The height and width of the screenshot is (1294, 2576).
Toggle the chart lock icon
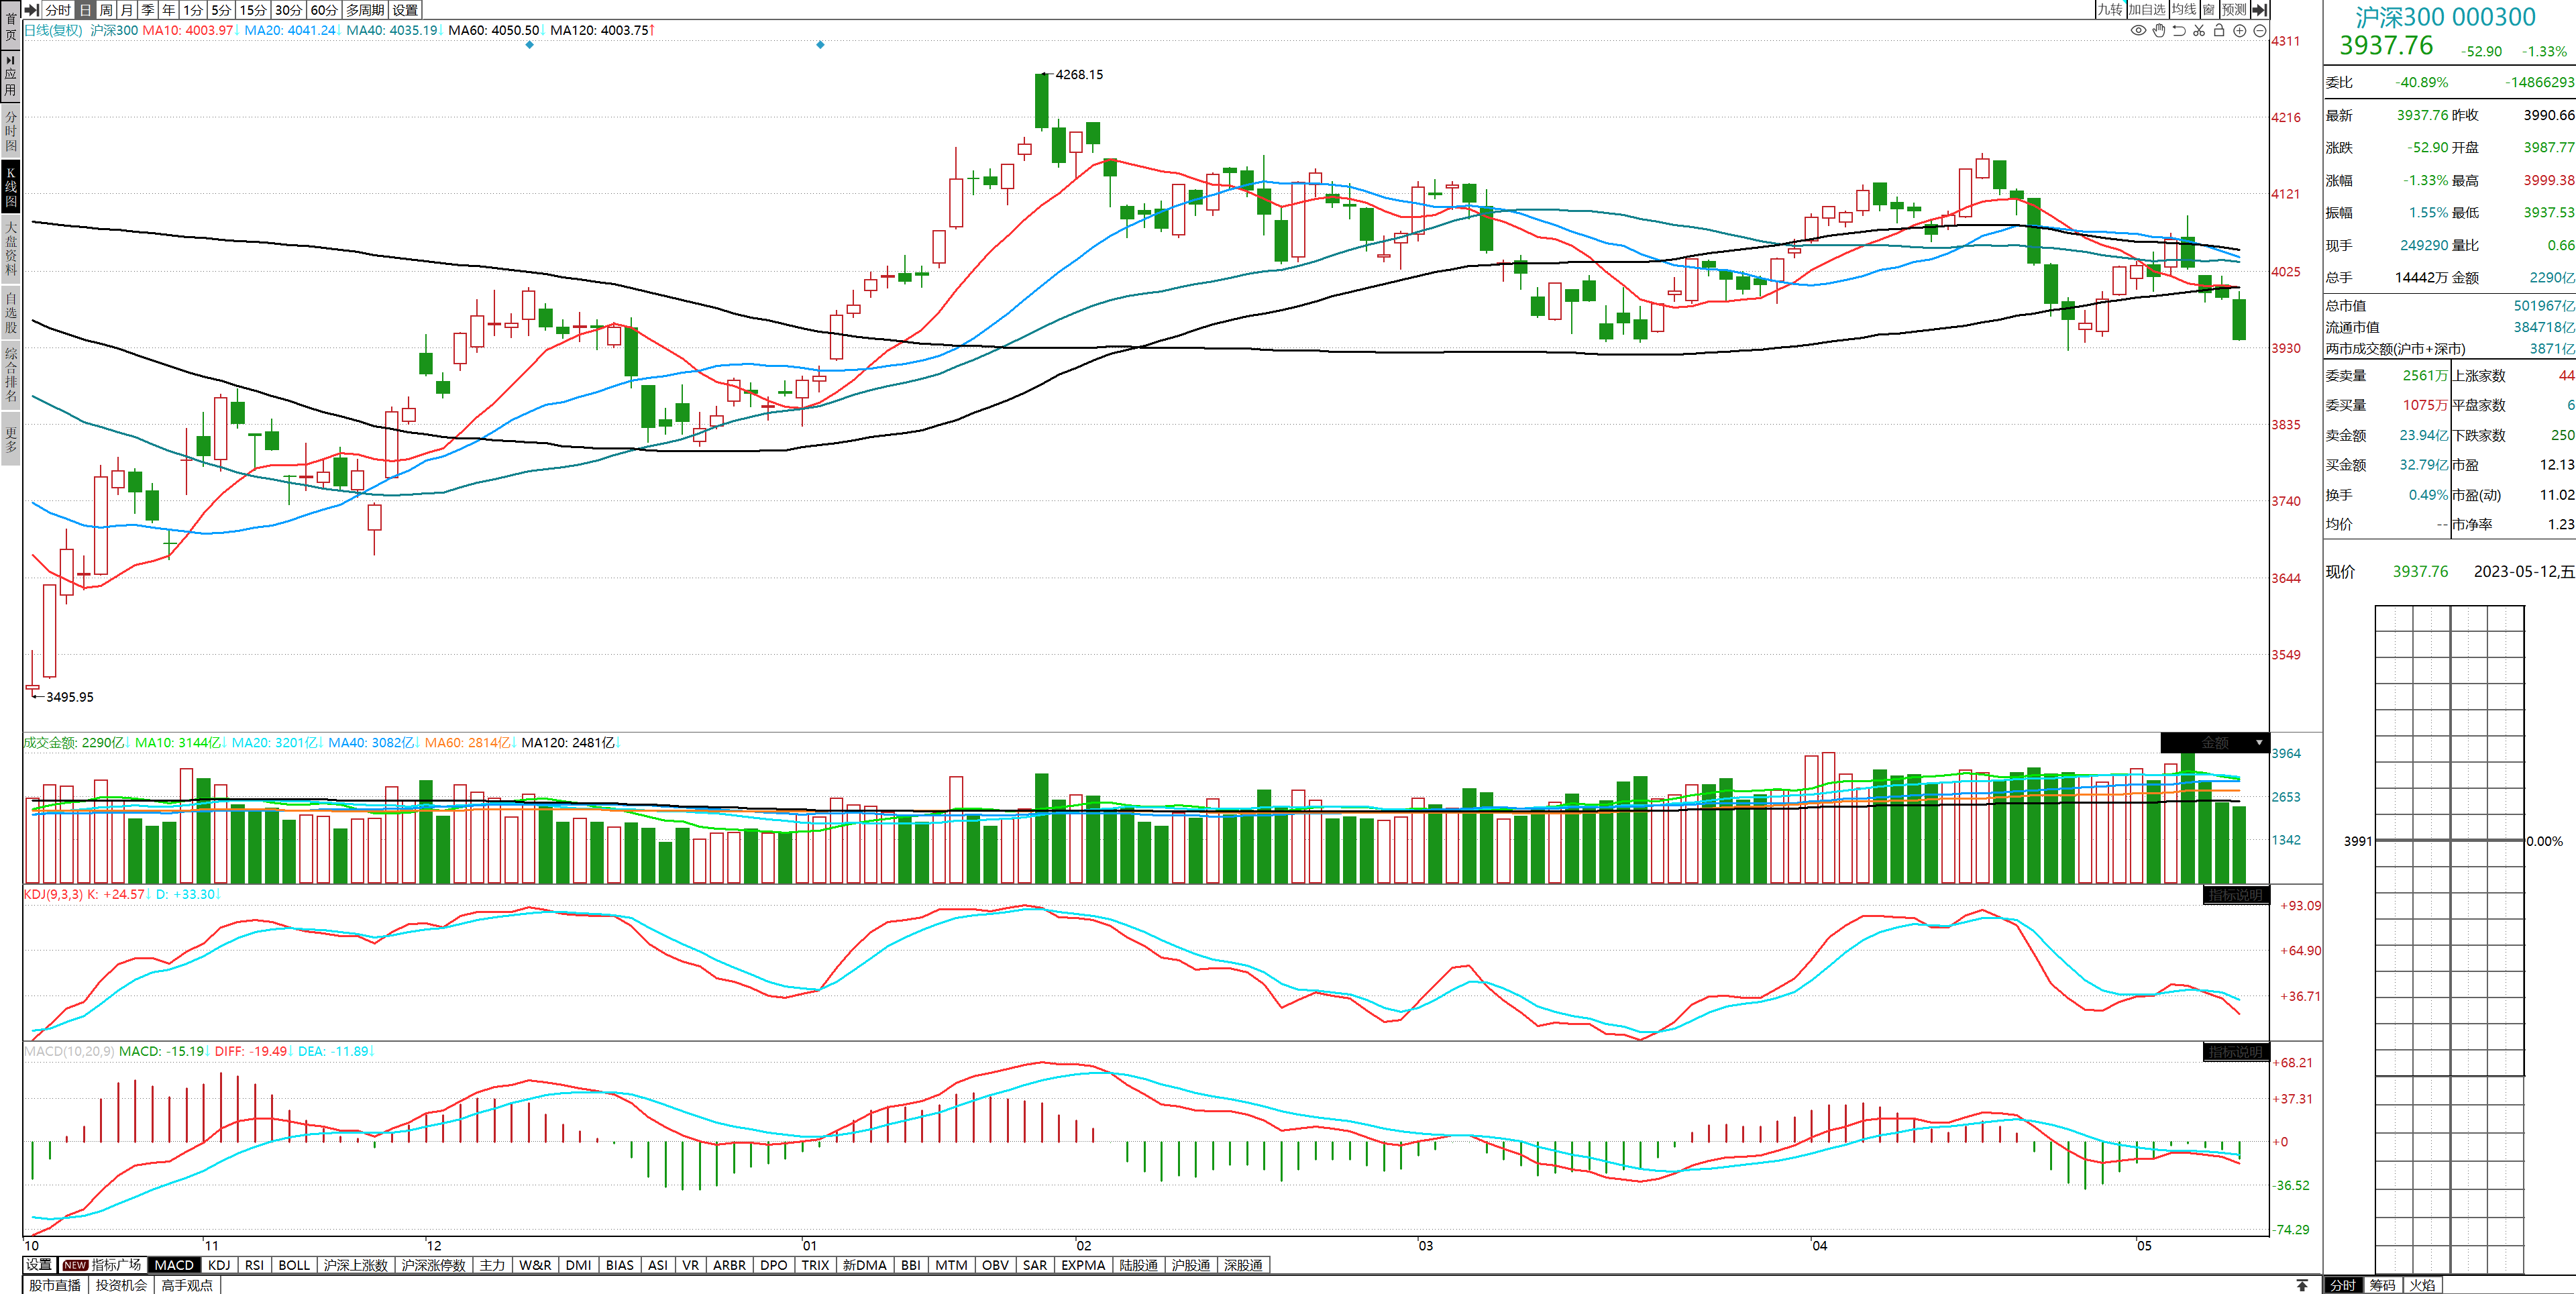pos(2219,30)
